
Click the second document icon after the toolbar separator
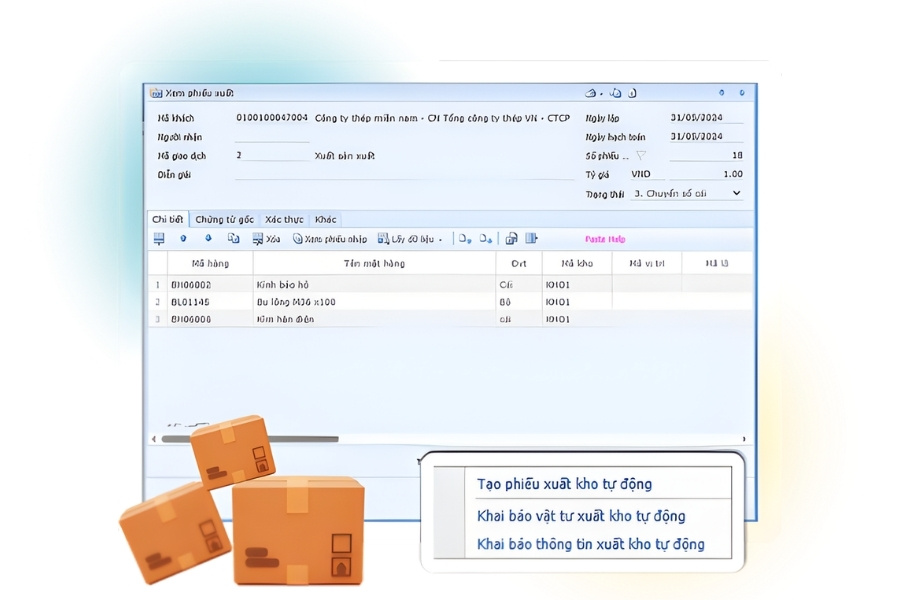coord(486,239)
